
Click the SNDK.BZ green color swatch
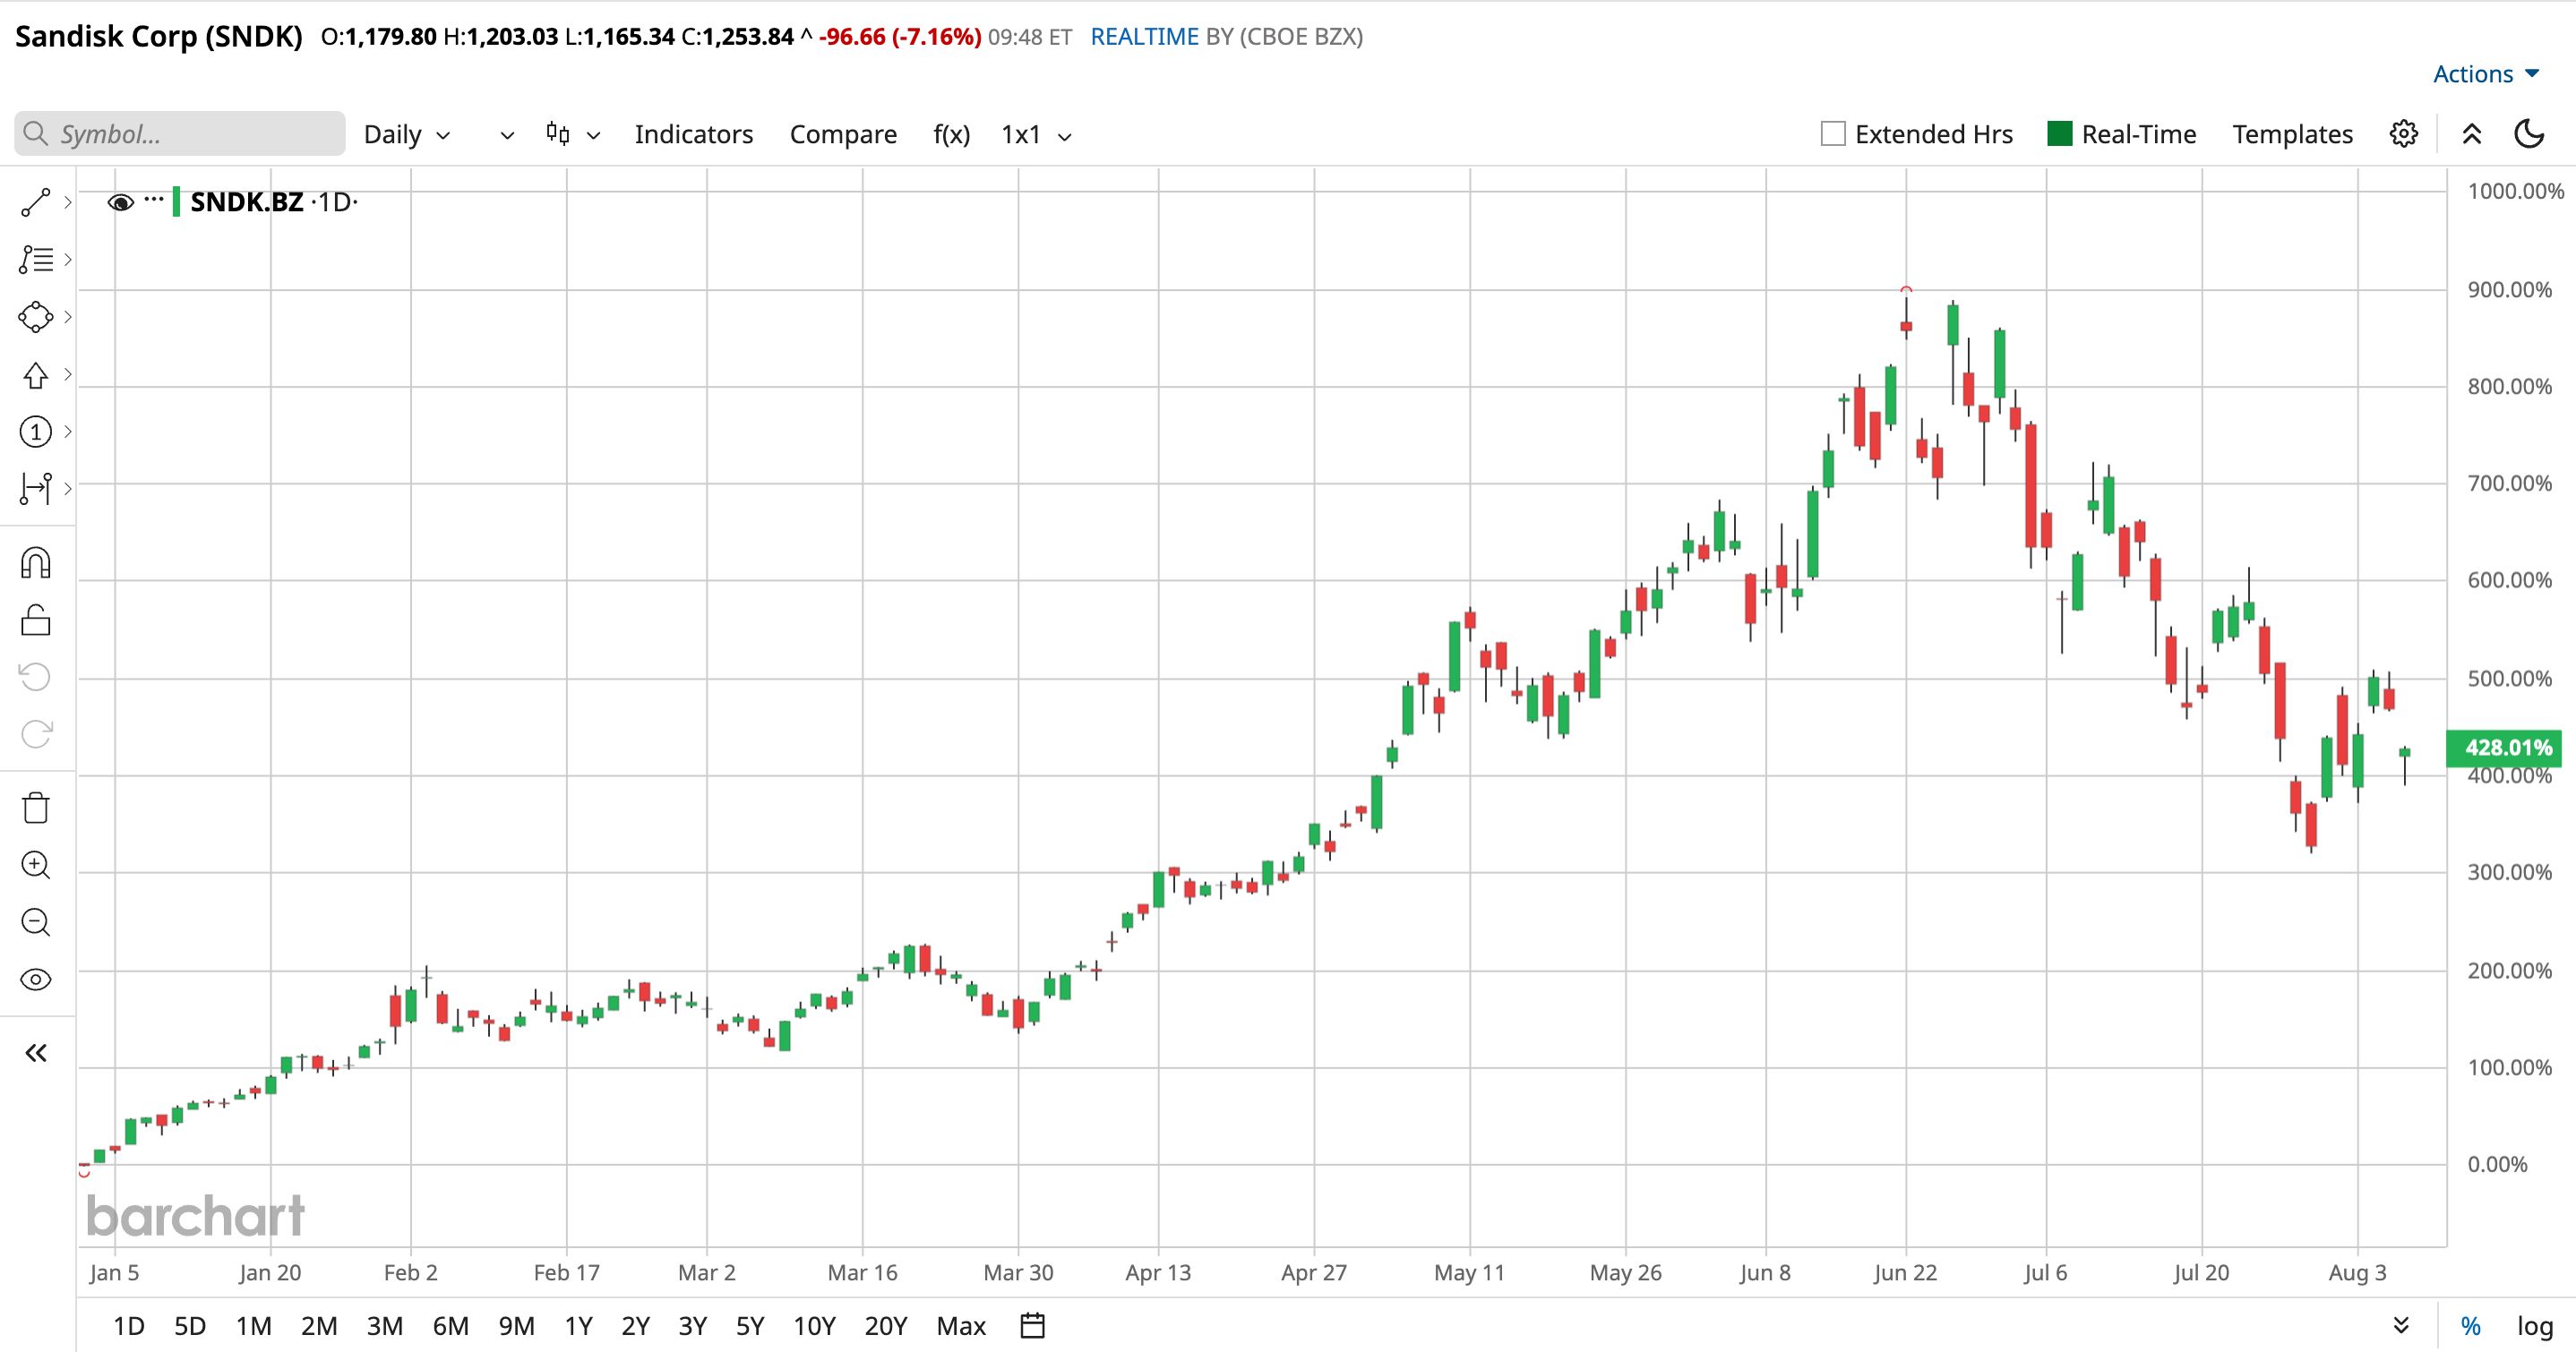tap(177, 202)
